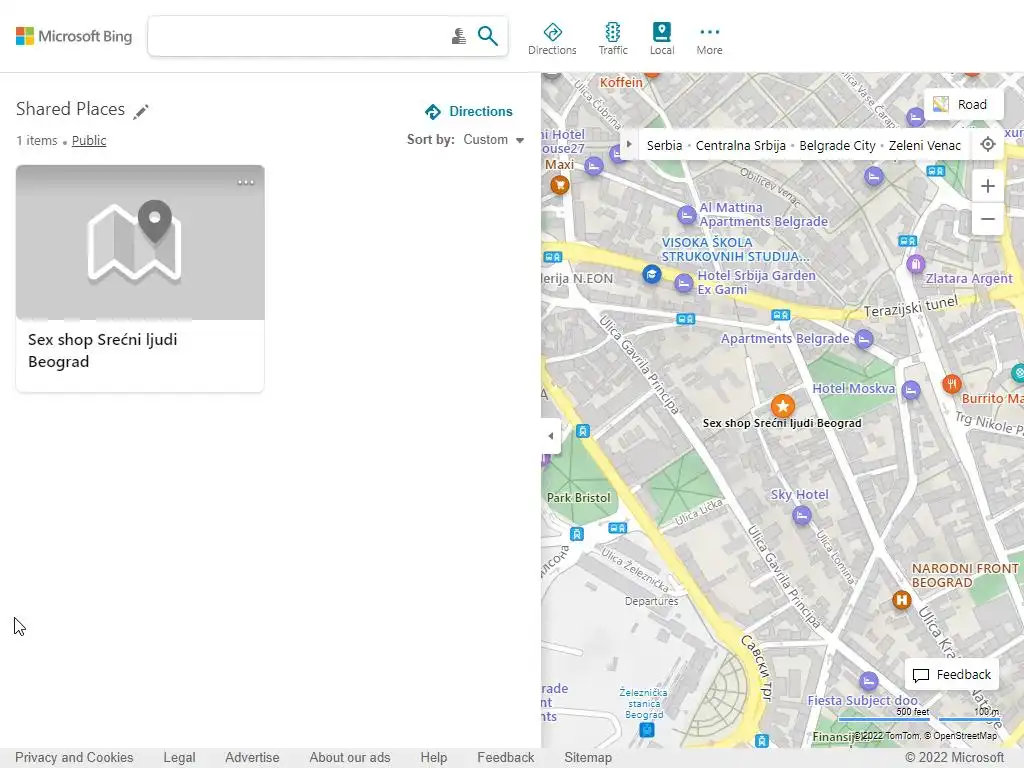Click Narodni Front Beograd hospital pin
1024x768 pixels.
pyautogui.click(x=901, y=600)
